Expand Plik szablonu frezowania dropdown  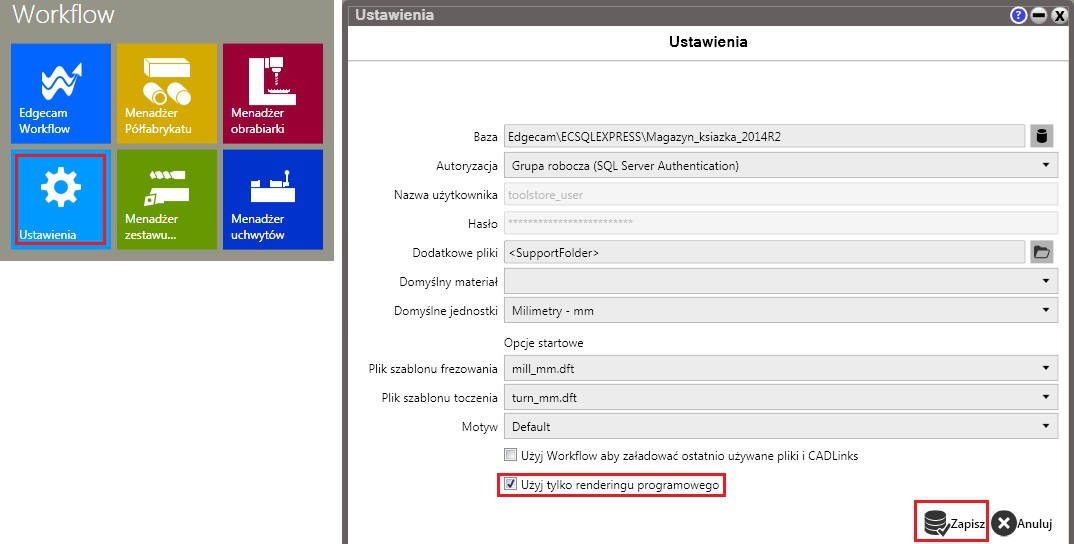click(781, 368)
